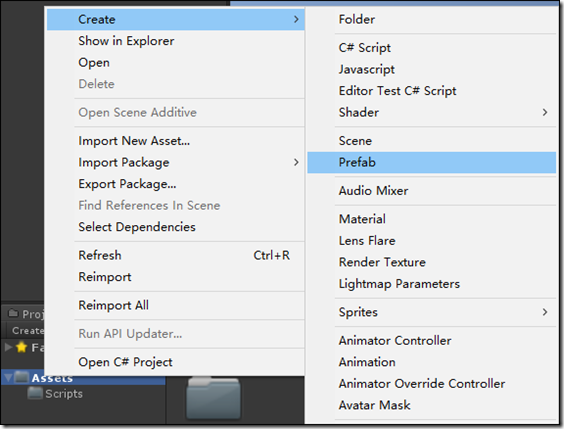Image resolution: width=564 pixels, height=429 pixels.
Task: Create a new Folder
Action: tap(432, 19)
